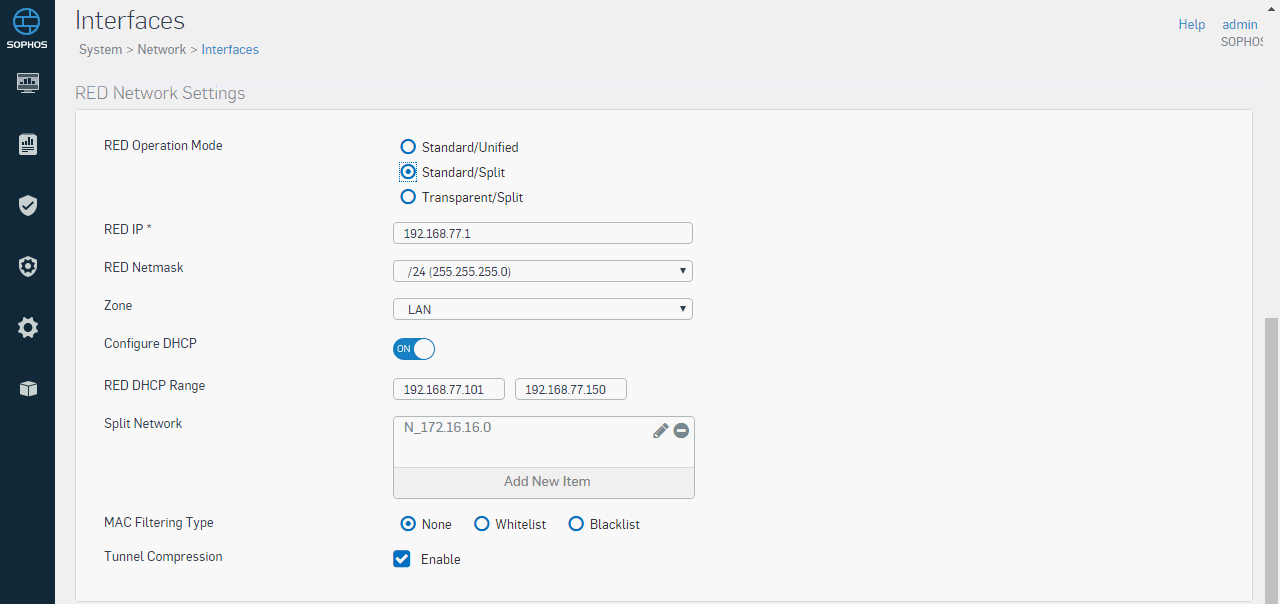Viewport: 1280px width, 604px height.
Task: Click the shield checkmark sidebar icon
Action: (x=28, y=206)
